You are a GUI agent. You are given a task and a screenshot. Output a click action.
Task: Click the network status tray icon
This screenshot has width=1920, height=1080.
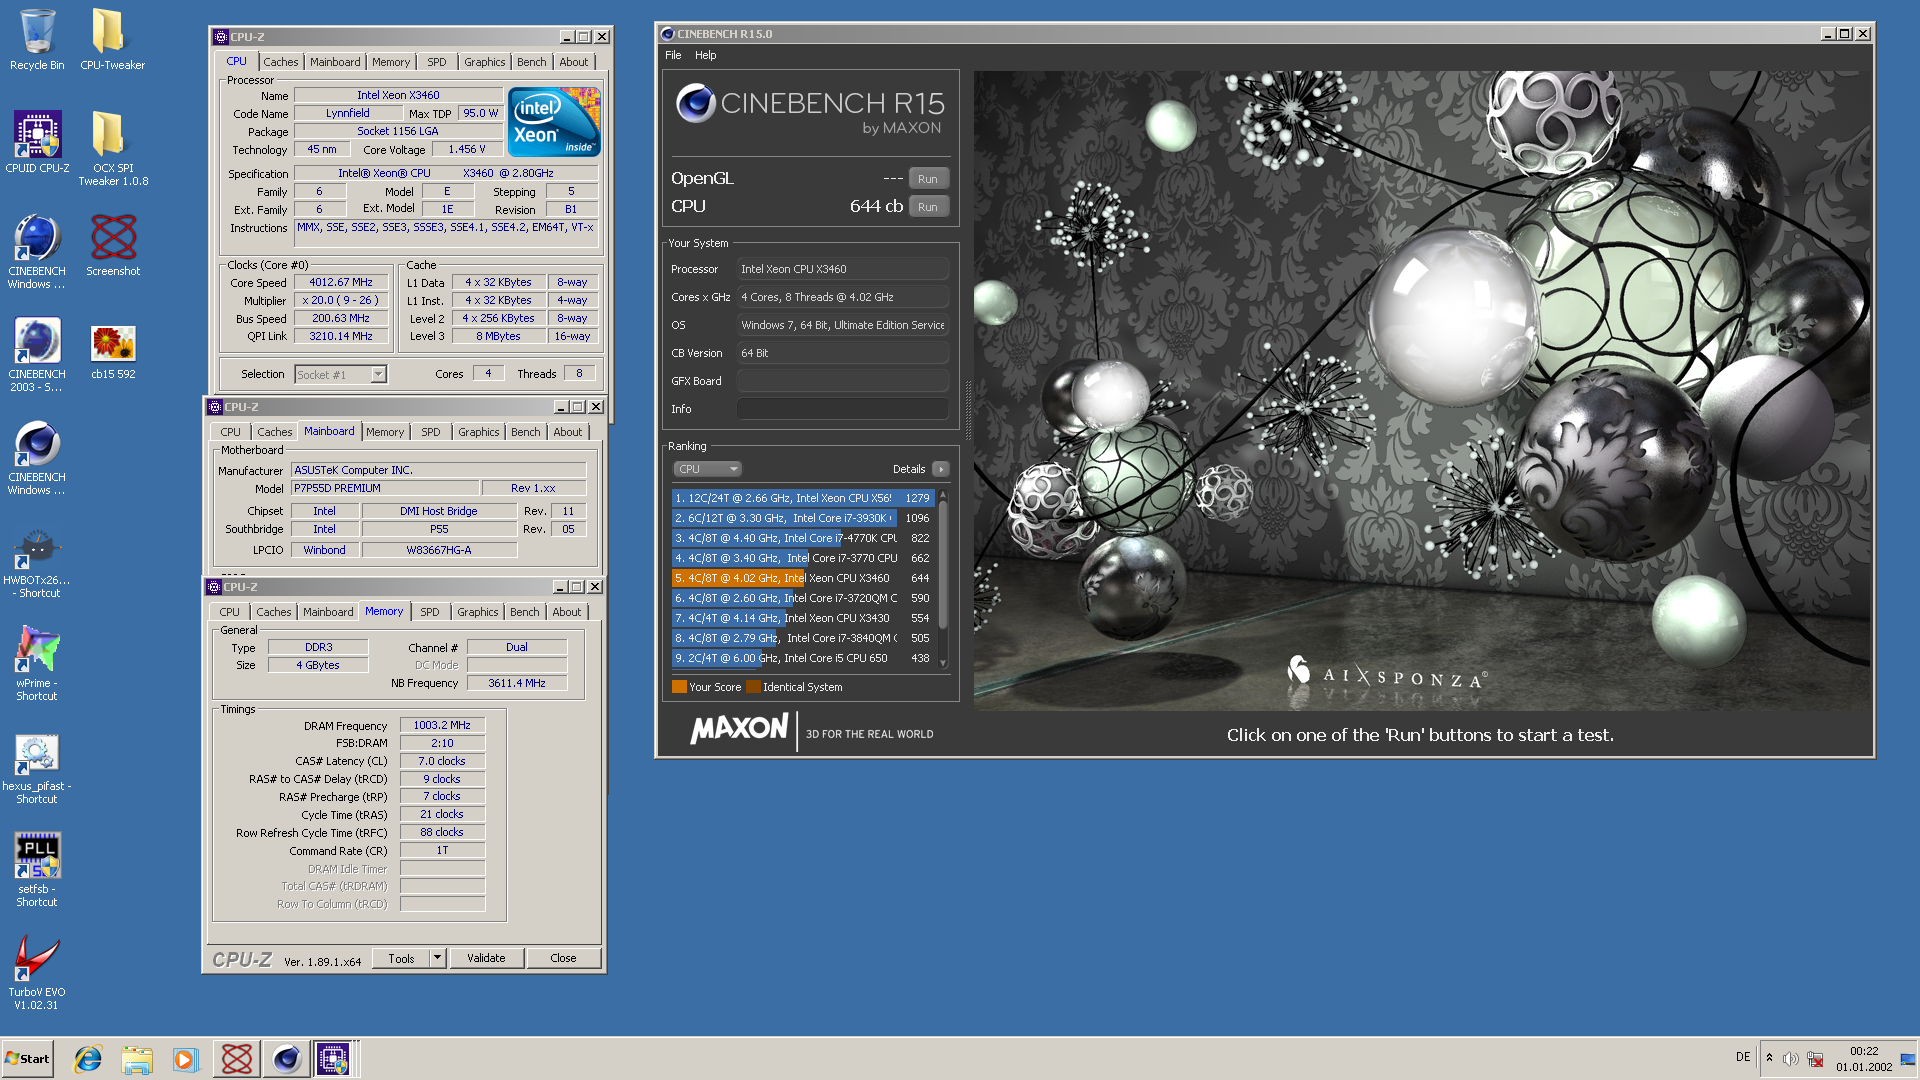pyautogui.click(x=1815, y=1059)
